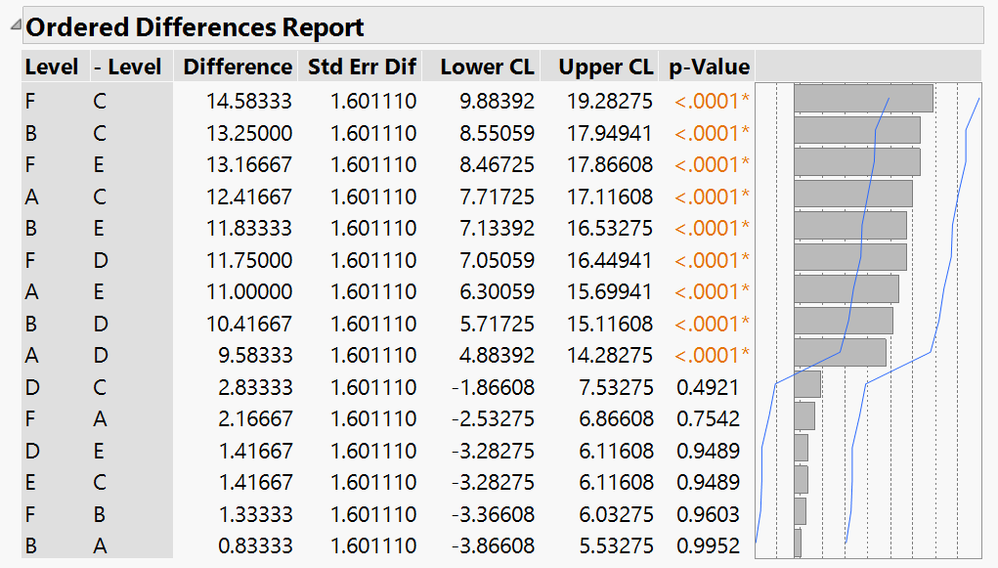Select the difference value 14.58333

[x=249, y=101]
